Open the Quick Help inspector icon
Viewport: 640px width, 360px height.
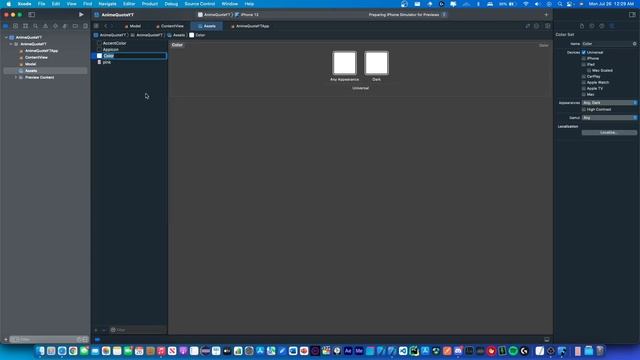coord(602,26)
